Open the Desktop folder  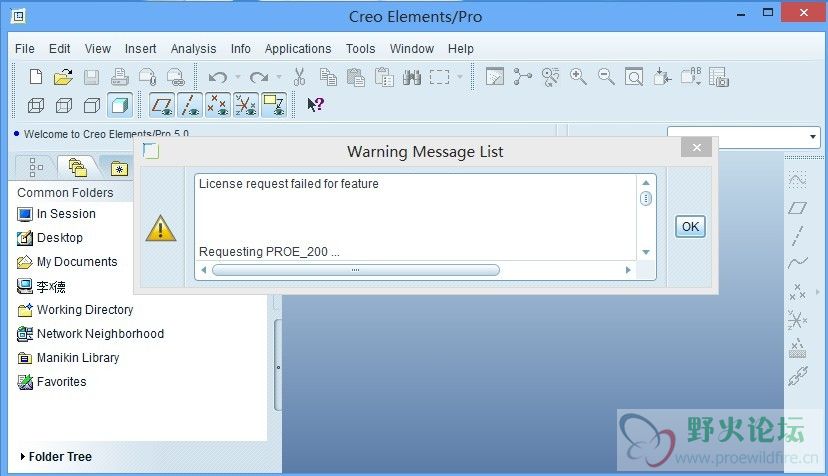tap(50, 238)
